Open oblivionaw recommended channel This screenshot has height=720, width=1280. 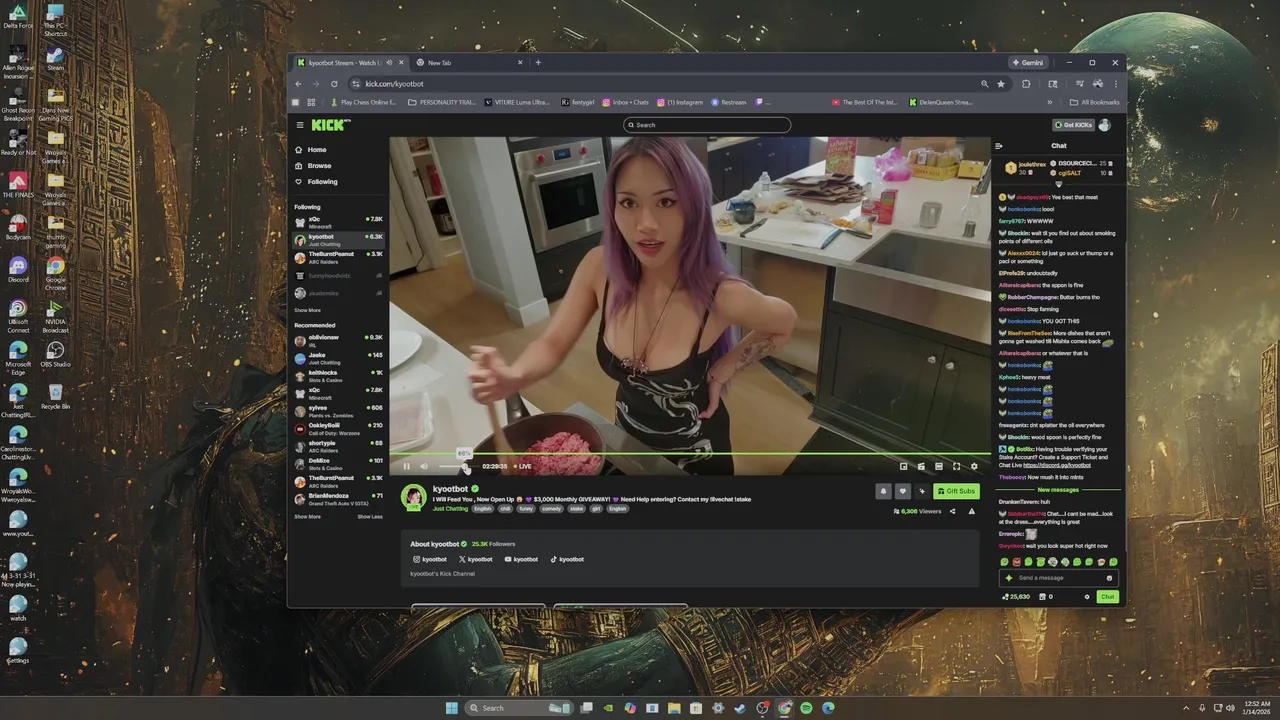339,340
